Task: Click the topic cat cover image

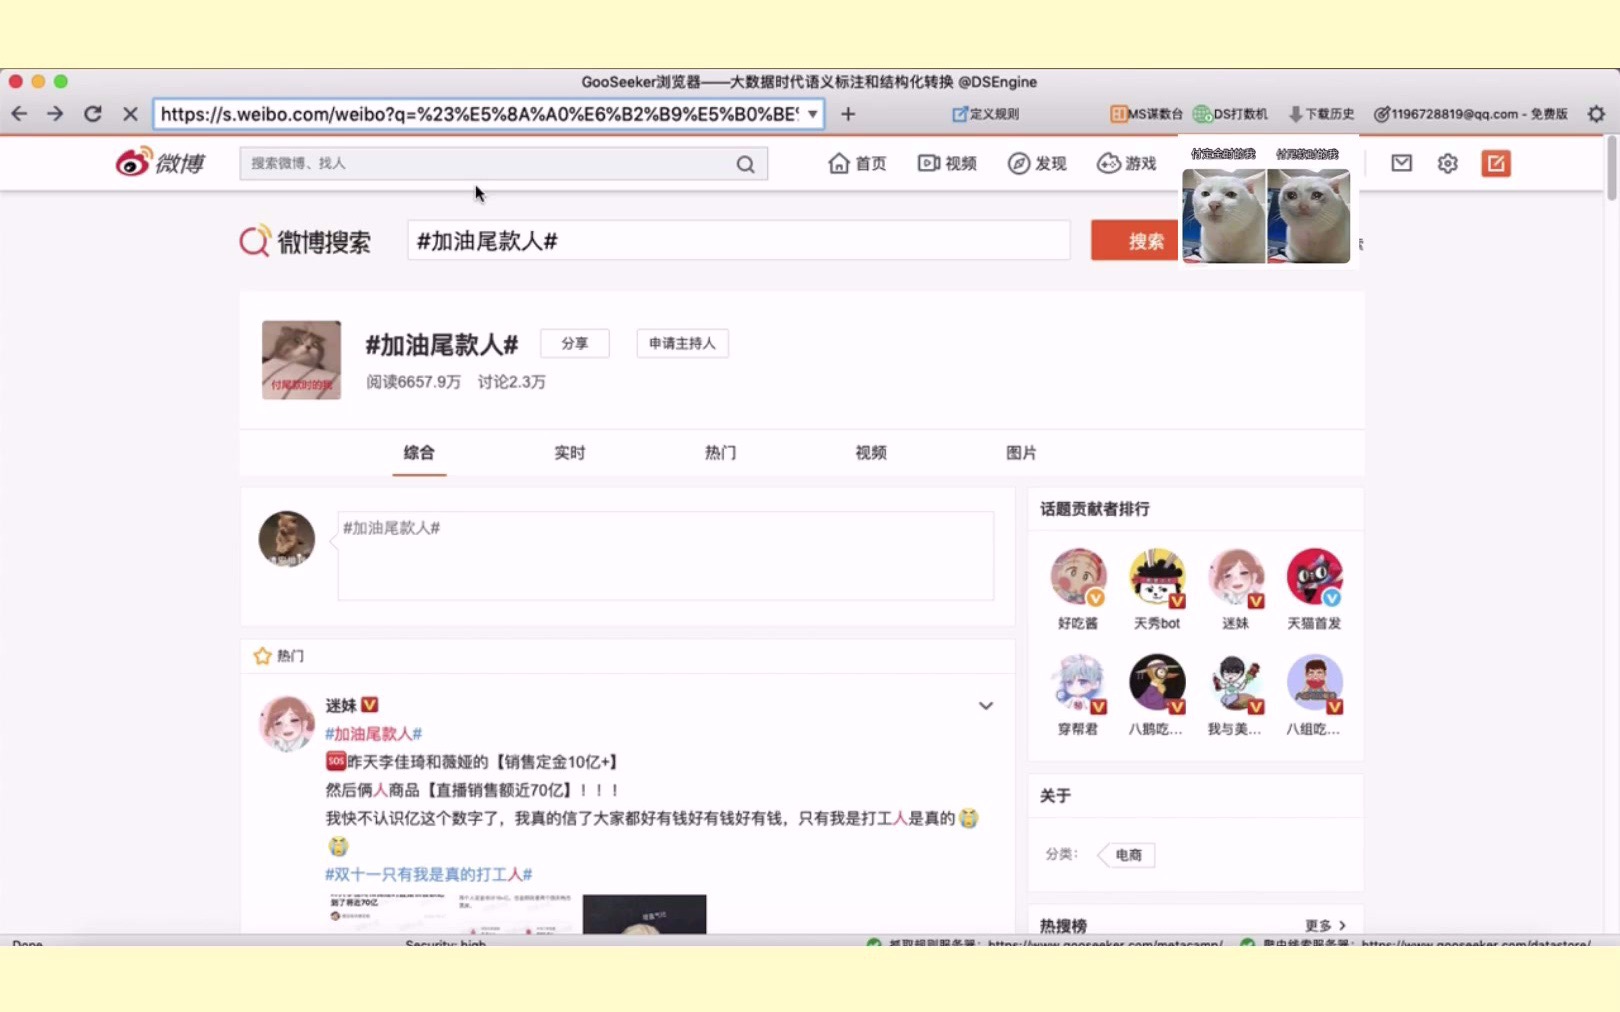Action: (x=301, y=360)
